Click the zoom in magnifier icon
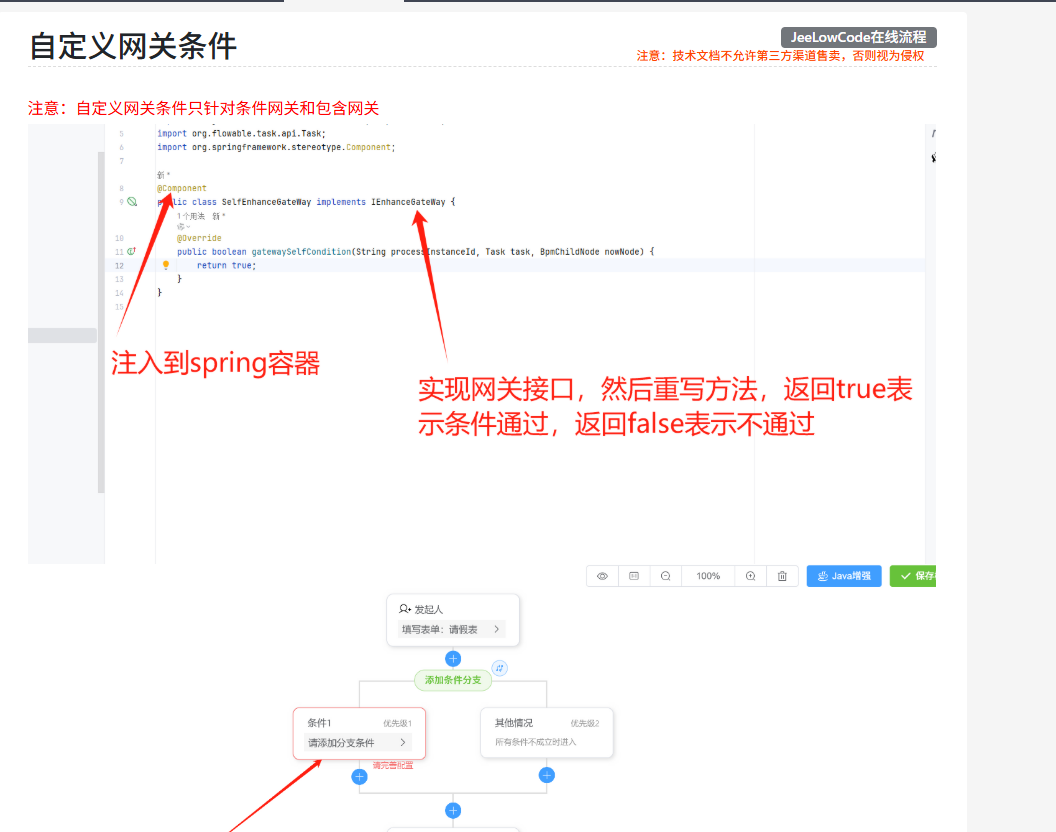Image resolution: width=1056 pixels, height=832 pixels. 750,576
